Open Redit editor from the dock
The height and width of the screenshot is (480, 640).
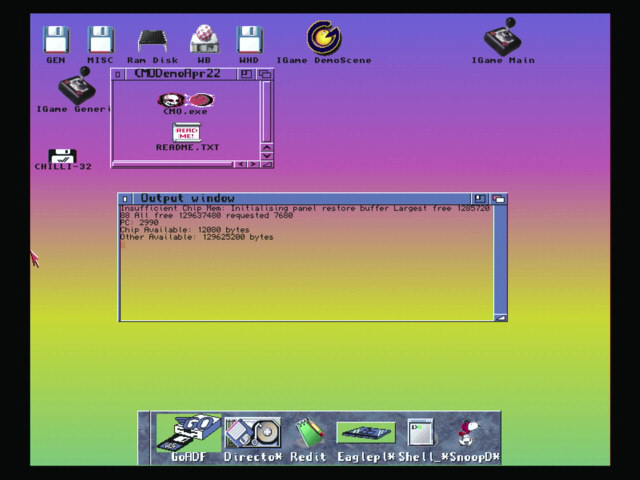tap(309, 433)
